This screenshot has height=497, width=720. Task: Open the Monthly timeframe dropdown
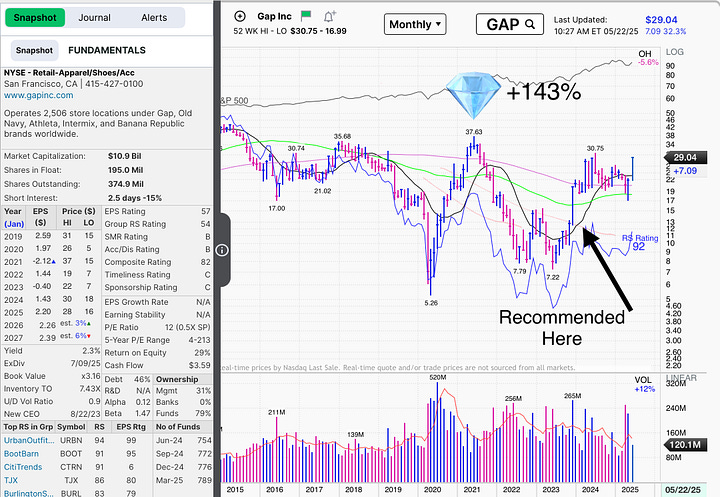click(415, 24)
